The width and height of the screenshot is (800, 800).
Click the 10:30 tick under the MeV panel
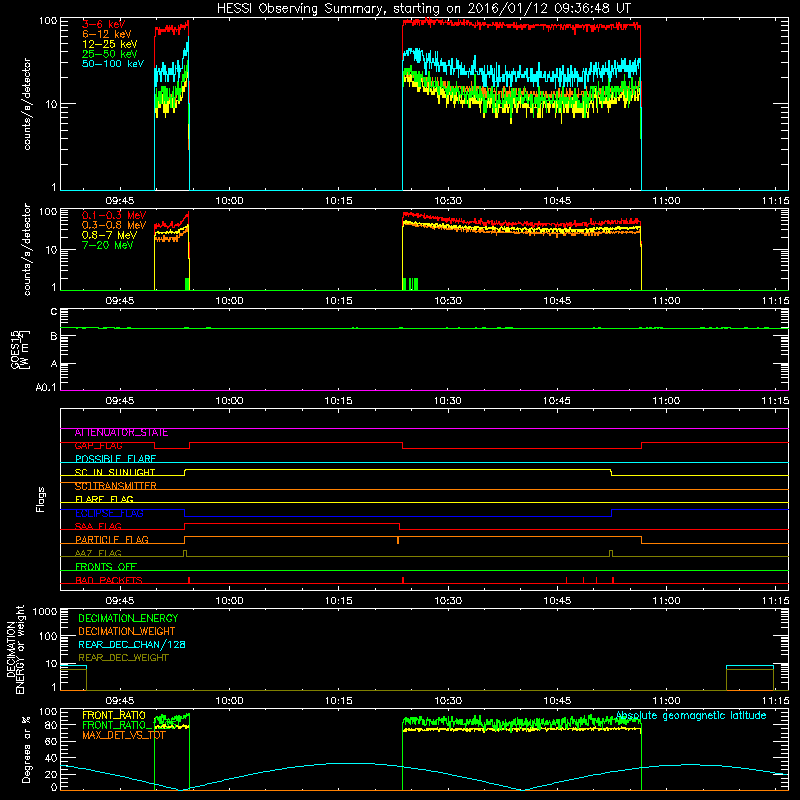coord(447,301)
